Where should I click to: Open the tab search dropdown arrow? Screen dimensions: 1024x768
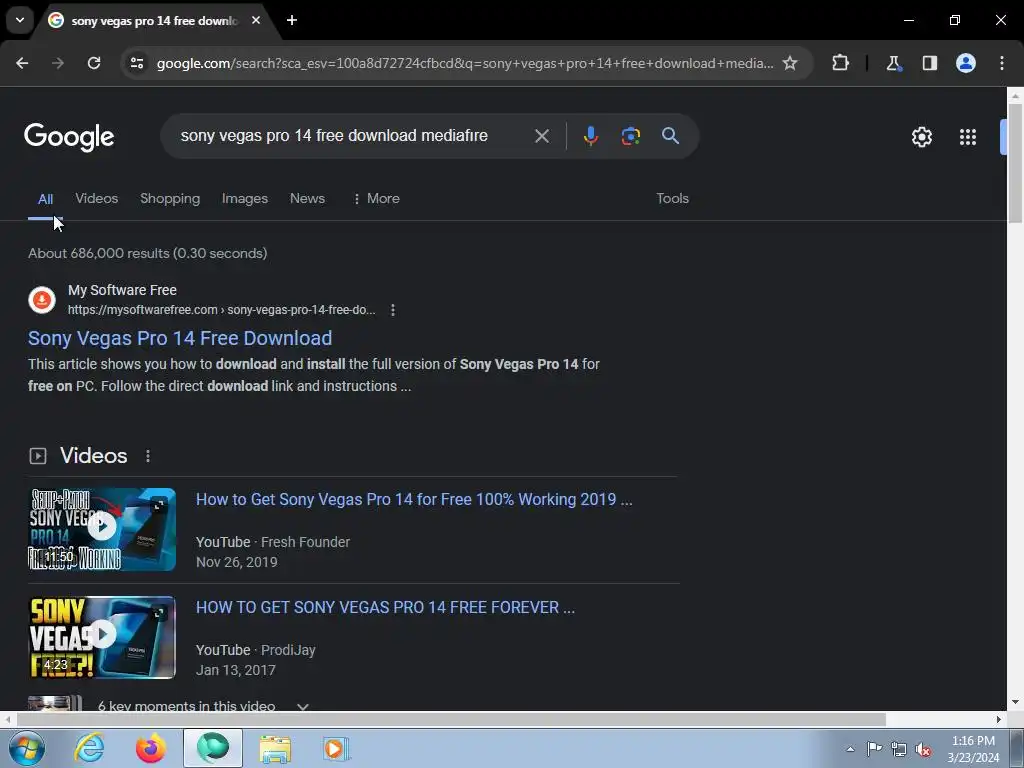click(x=20, y=20)
